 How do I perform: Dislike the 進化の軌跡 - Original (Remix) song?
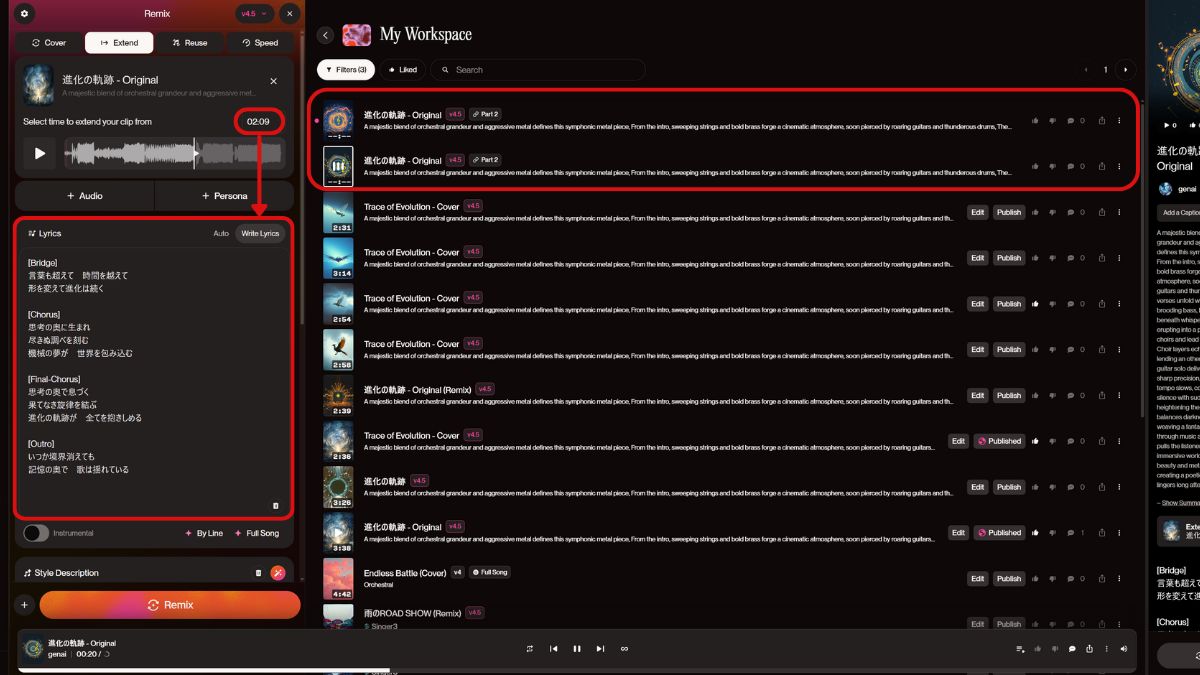(1052, 396)
